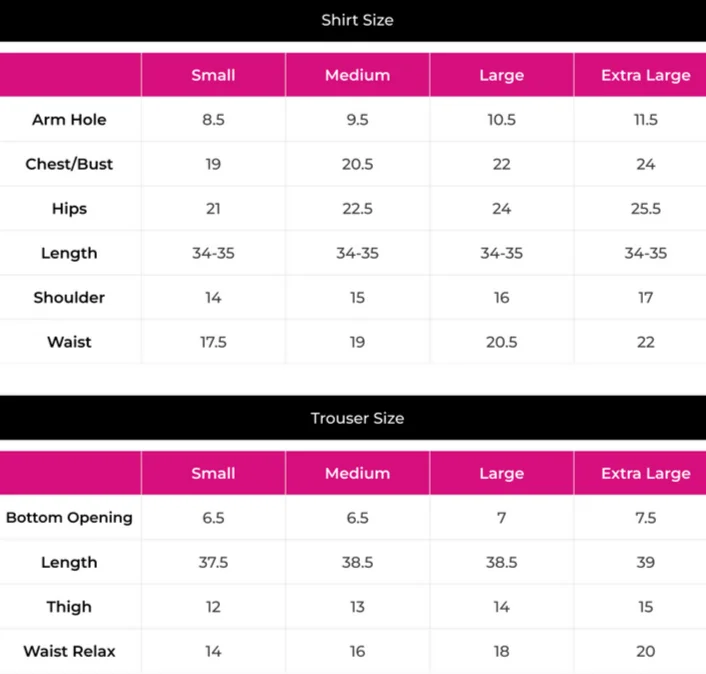Viewport: 706px width, 674px height.
Task: Click Arm Hole value 8.5 for Small
Action: click(x=213, y=120)
